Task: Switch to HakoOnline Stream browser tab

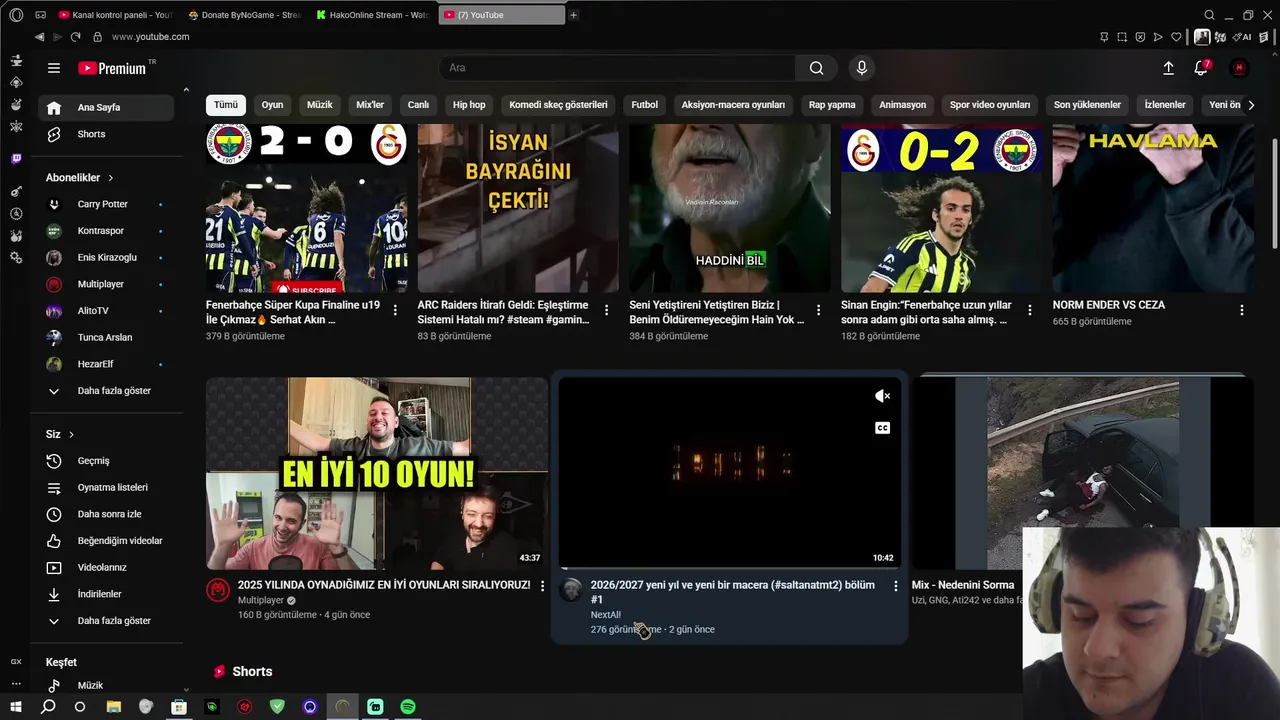Action: (373, 15)
